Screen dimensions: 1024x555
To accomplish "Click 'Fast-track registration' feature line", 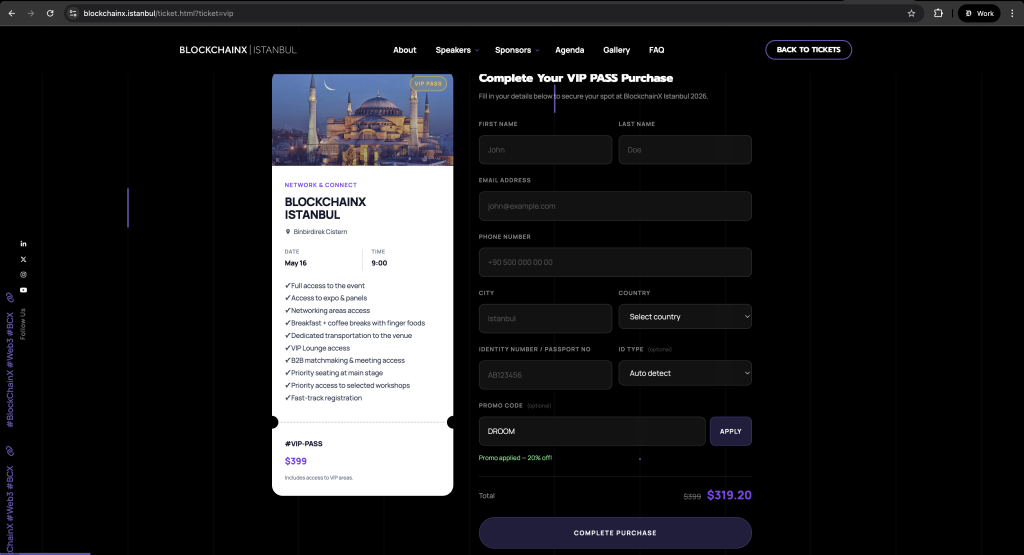I will 323,398.
